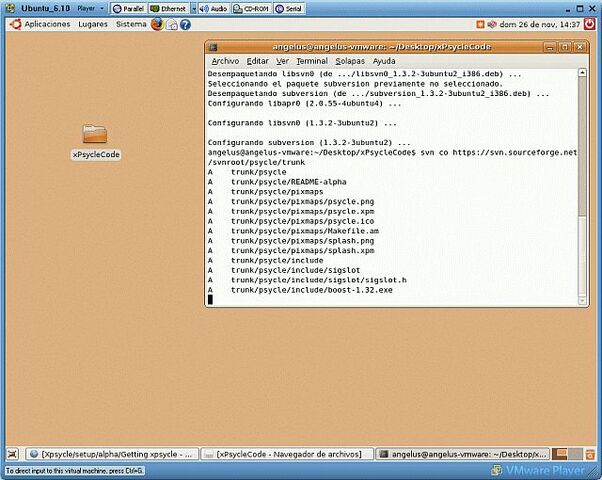The image size is (602, 480).
Task: Toggle the Parallel device in VMware toolbar
Action: pyautogui.click(x=129, y=8)
